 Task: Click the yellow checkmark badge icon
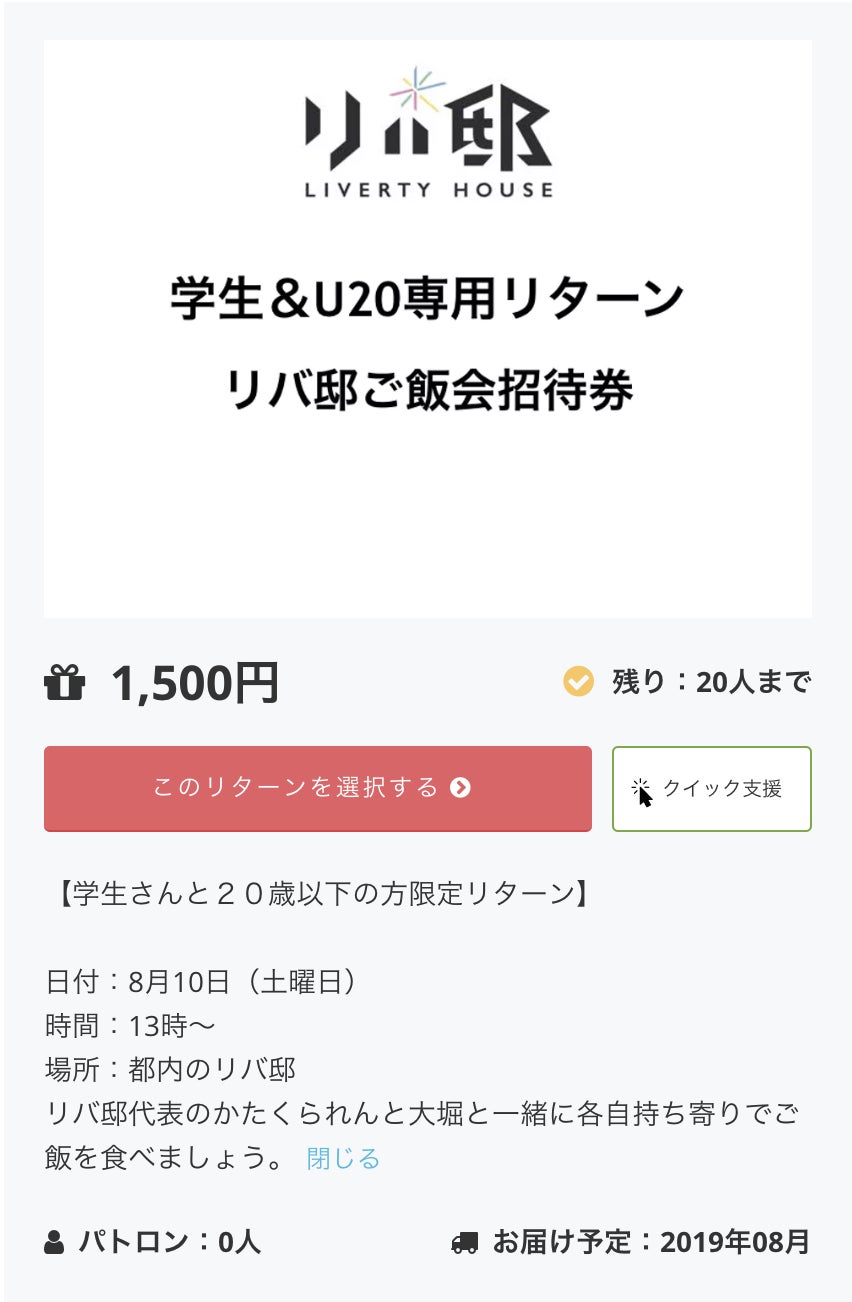[x=578, y=682]
